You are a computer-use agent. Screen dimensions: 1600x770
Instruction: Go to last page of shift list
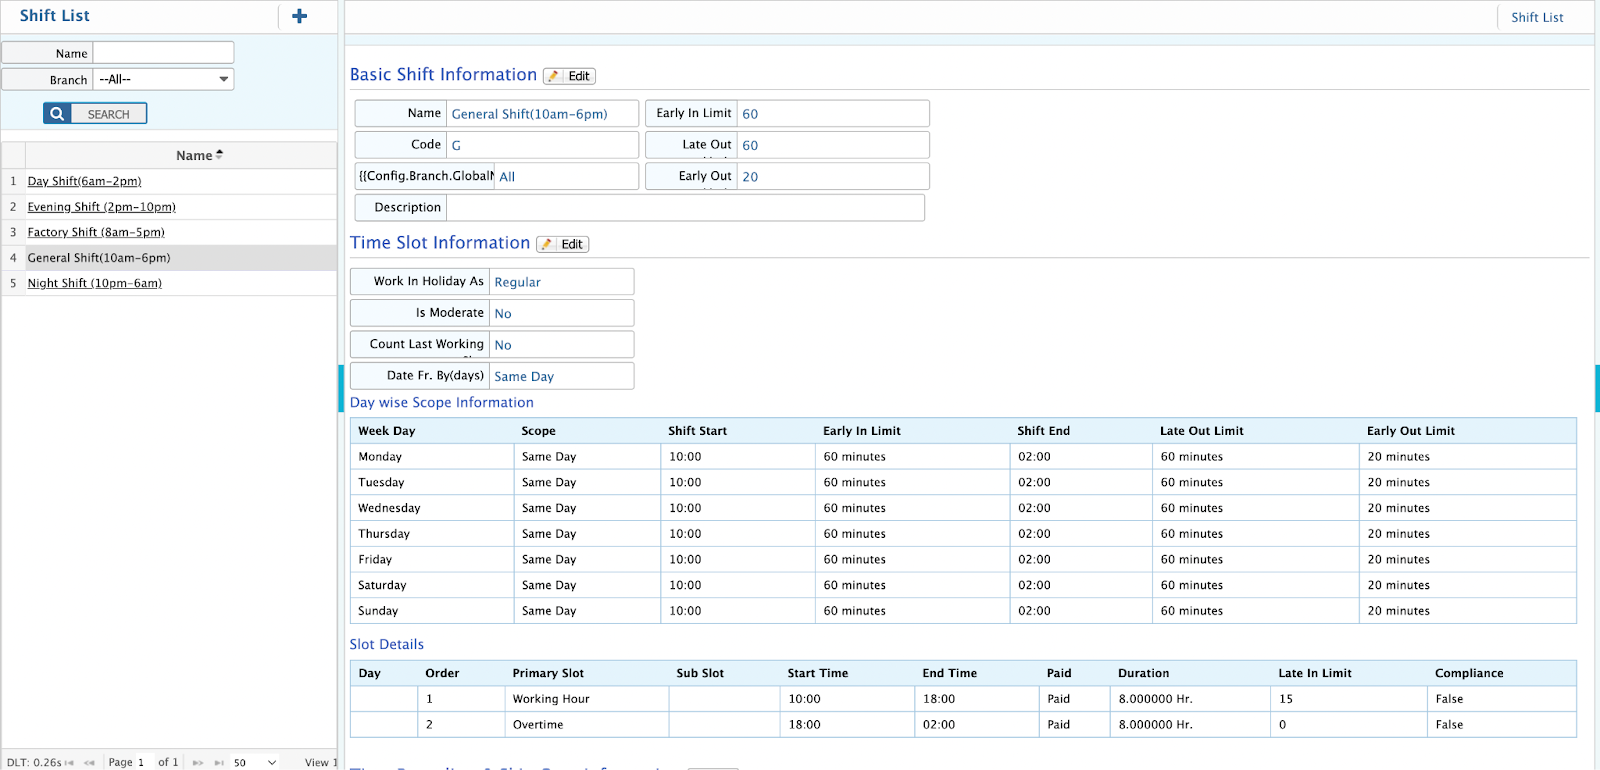(219, 762)
